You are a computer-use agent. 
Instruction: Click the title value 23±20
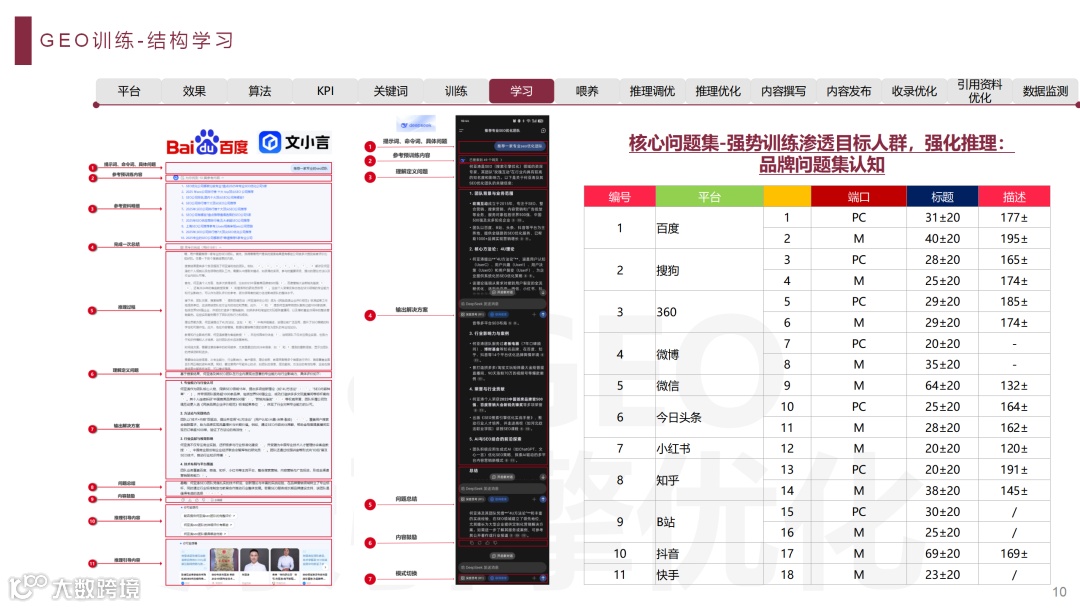(x=942, y=574)
